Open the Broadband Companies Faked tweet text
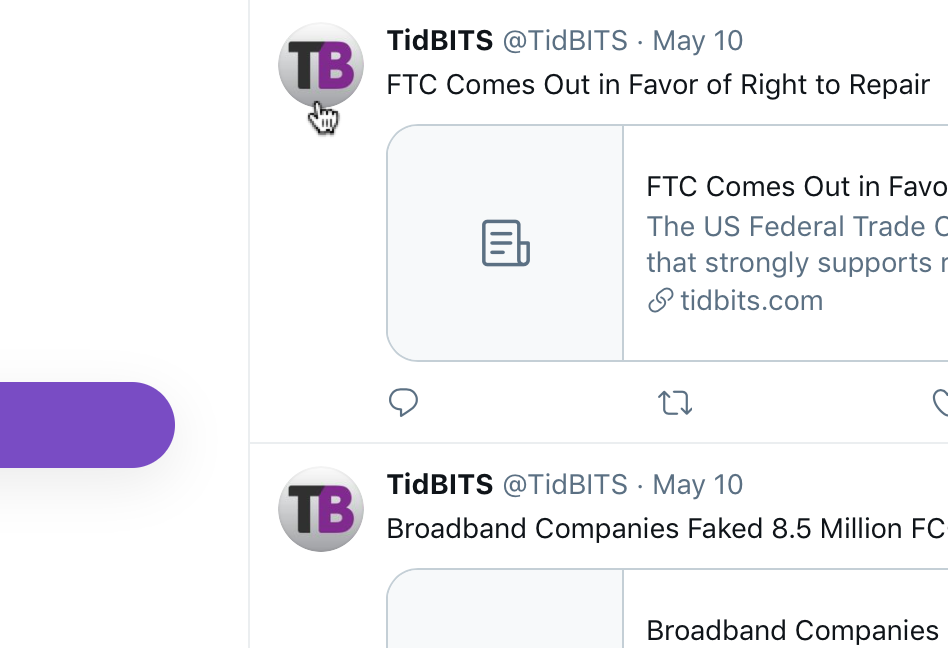Viewport: 948px width, 648px height. pyautogui.click(x=666, y=528)
